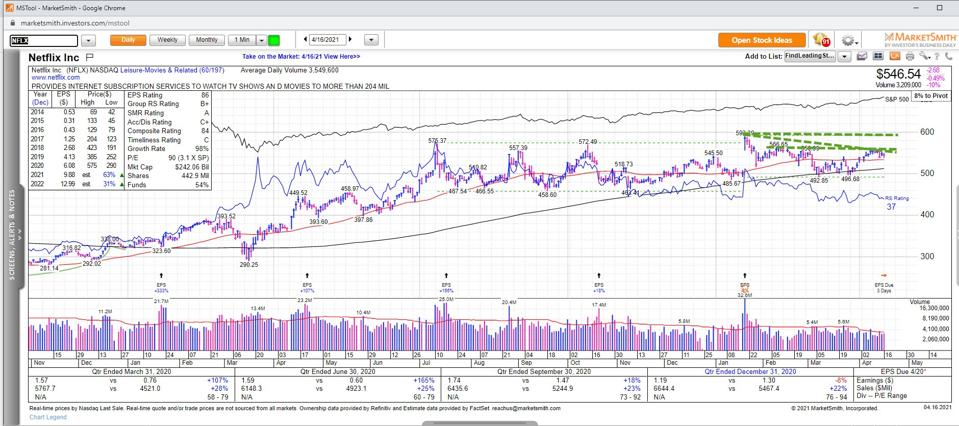Screen dimensions: 959x426
Task: Open the orange alerts notification icon
Action: coord(822,40)
